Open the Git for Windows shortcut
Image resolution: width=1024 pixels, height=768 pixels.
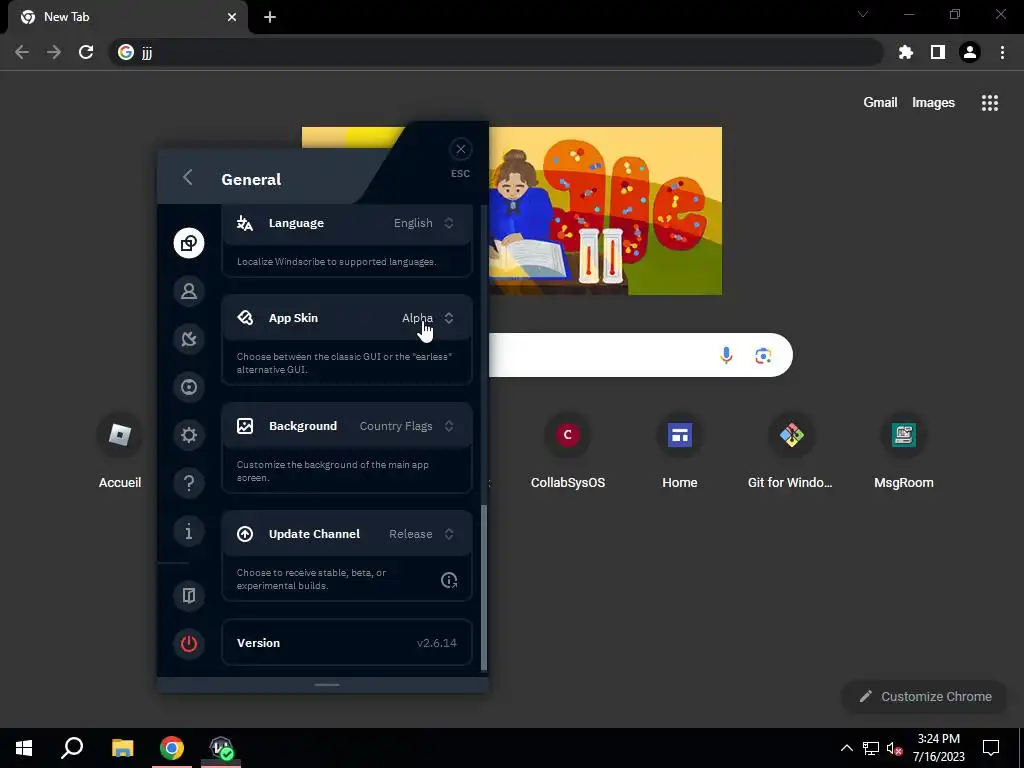[x=791, y=451]
